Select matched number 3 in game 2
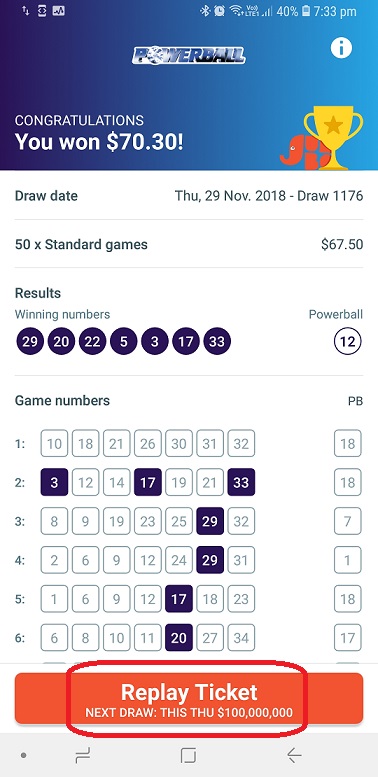Image resolution: width=378 pixels, height=777 pixels. click(x=54, y=482)
